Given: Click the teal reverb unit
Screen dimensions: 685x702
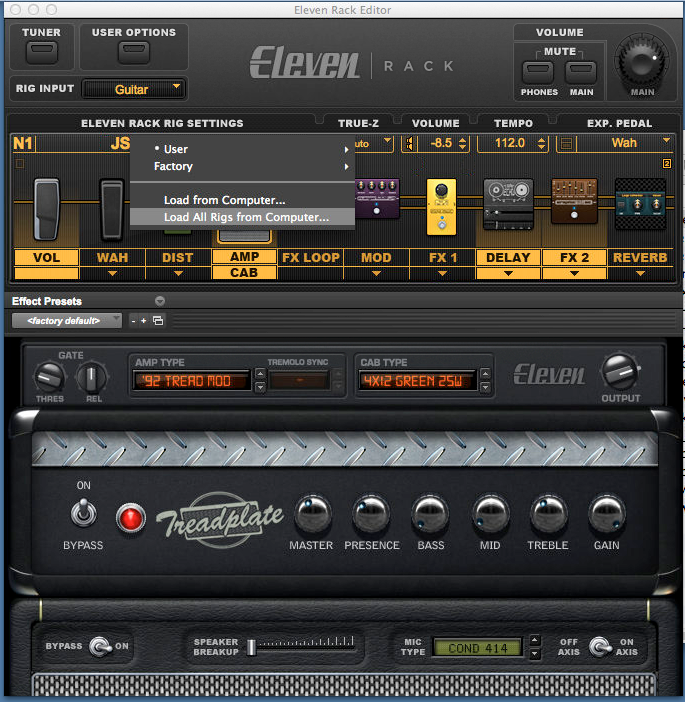Looking at the screenshot, I should click(x=640, y=204).
